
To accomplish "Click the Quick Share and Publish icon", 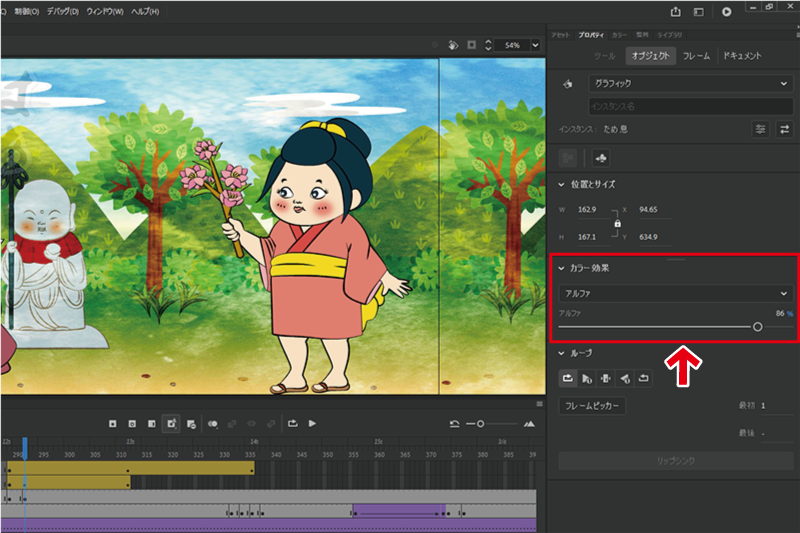I will coord(676,11).
